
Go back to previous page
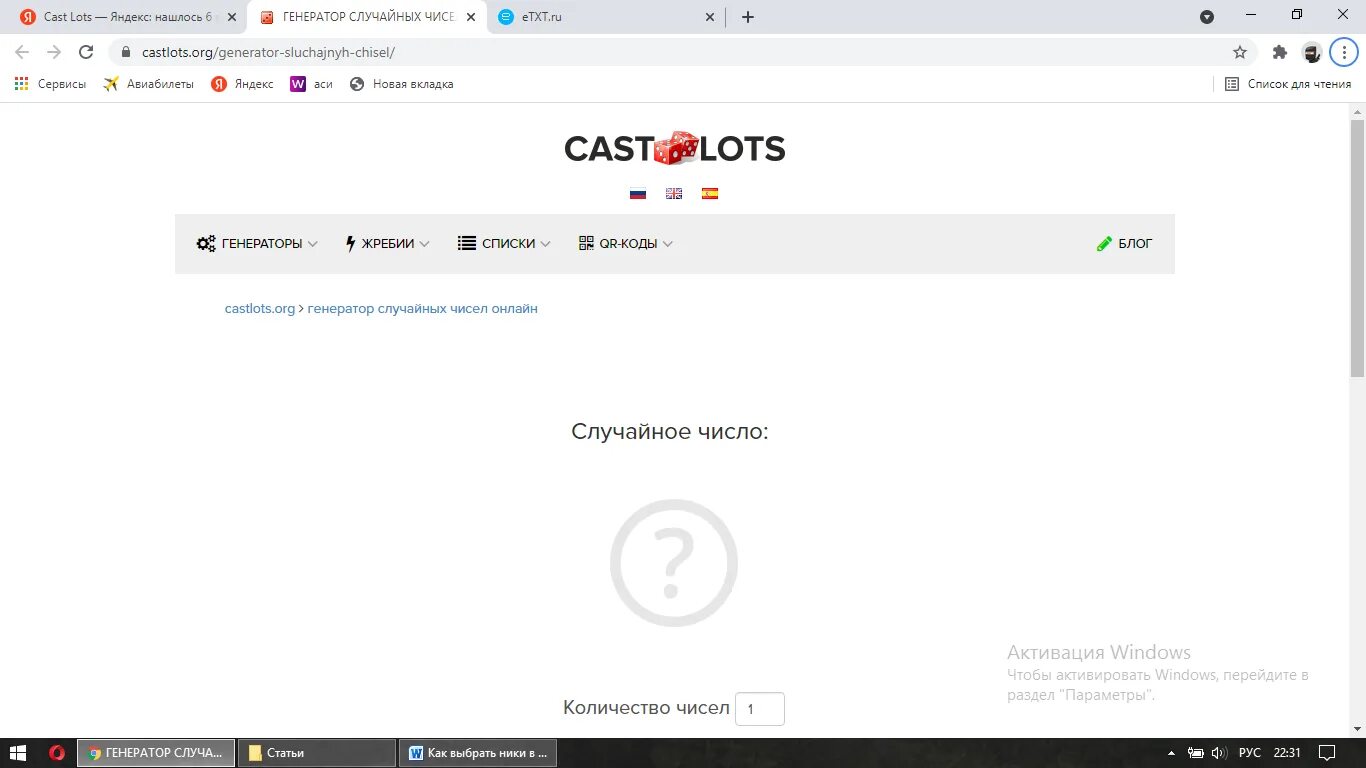[x=22, y=52]
